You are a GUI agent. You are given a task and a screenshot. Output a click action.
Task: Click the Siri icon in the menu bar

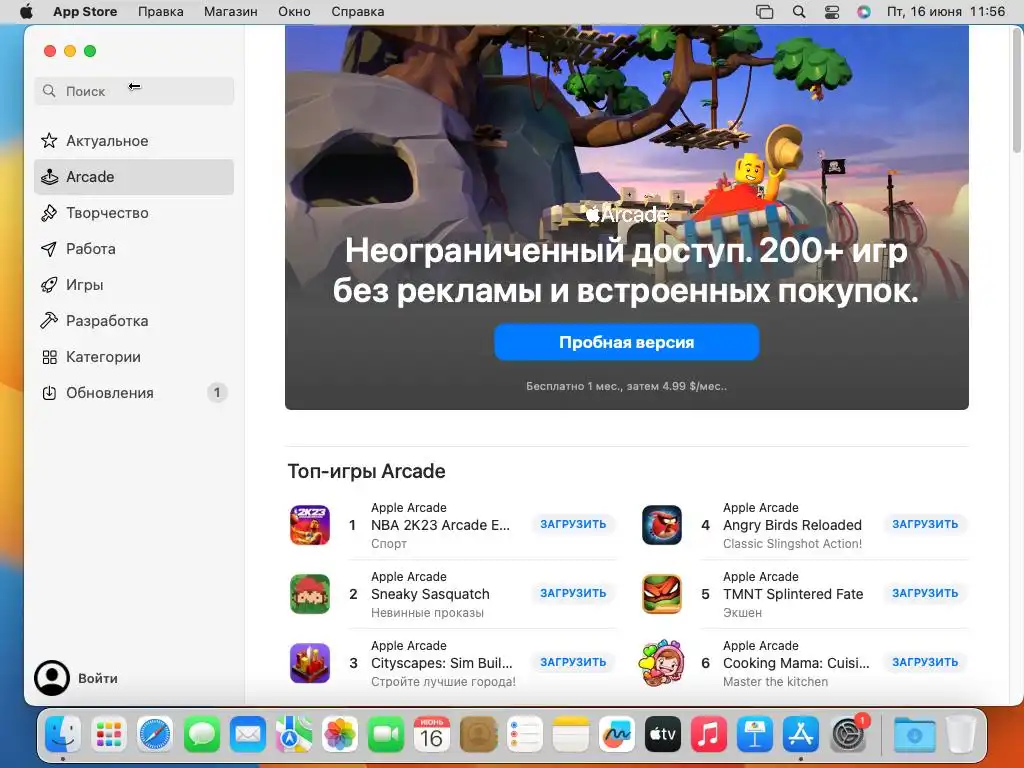click(x=863, y=12)
